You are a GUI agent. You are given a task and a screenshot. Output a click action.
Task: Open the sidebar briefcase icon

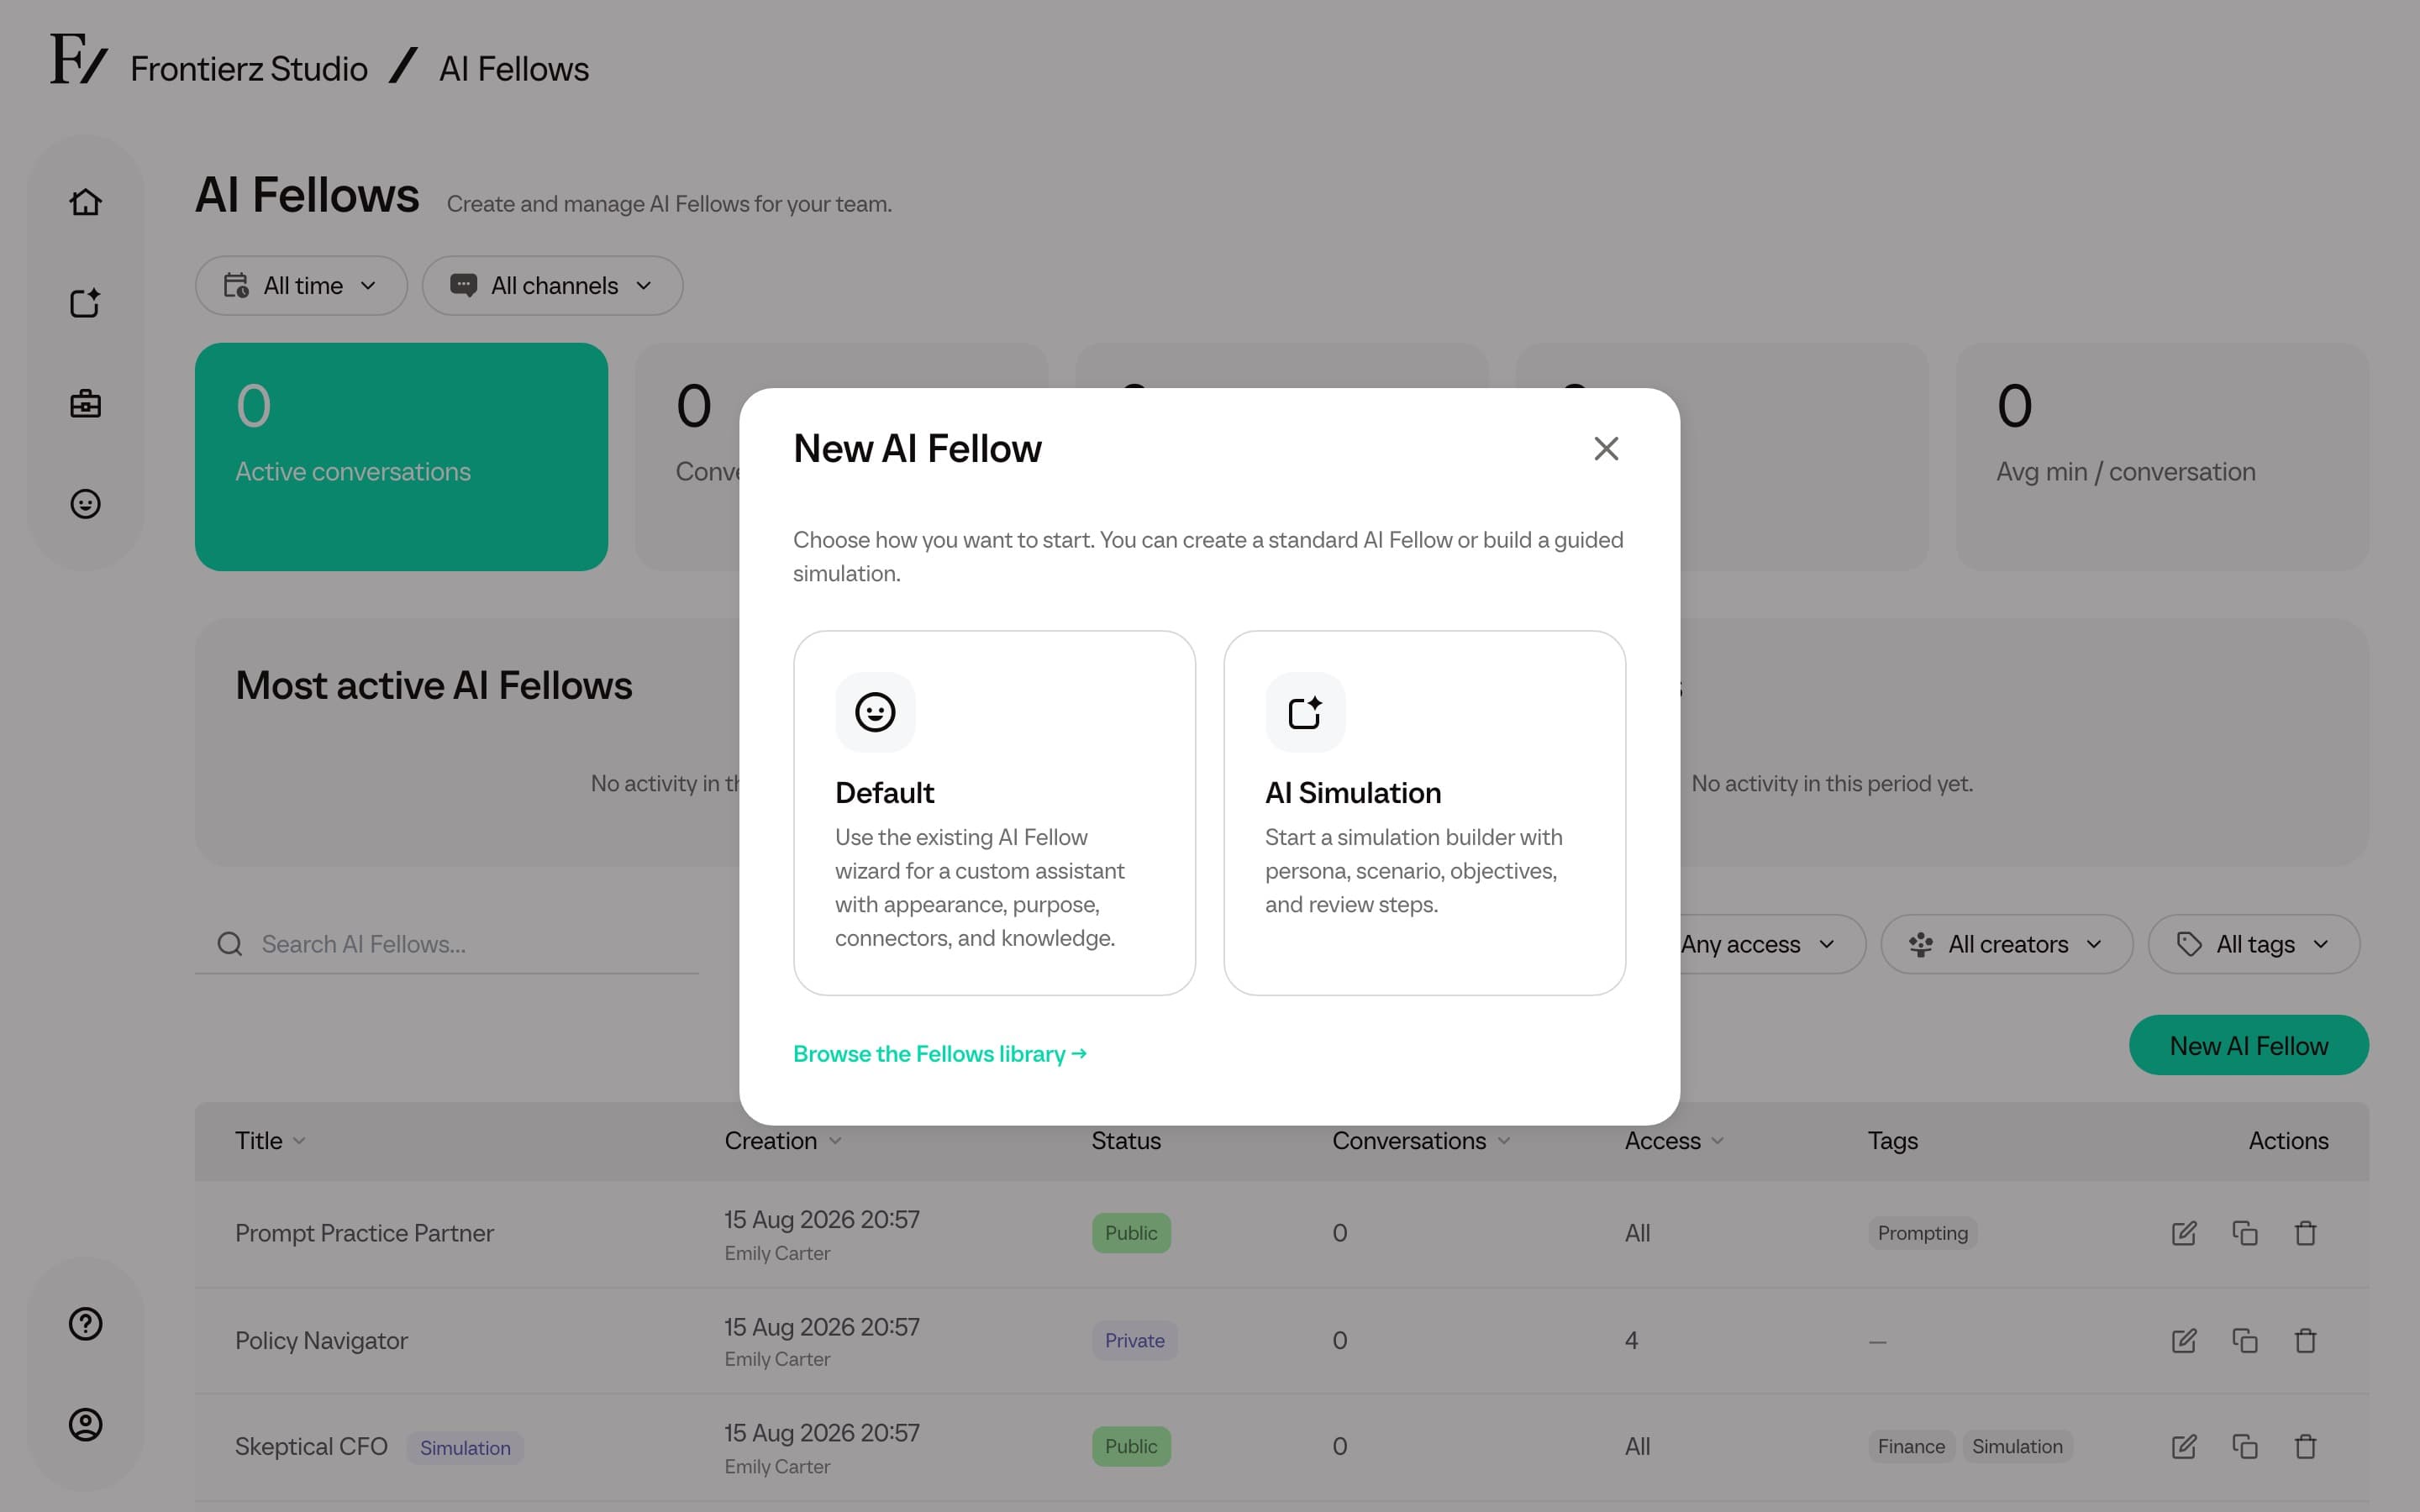pos(86,404)
